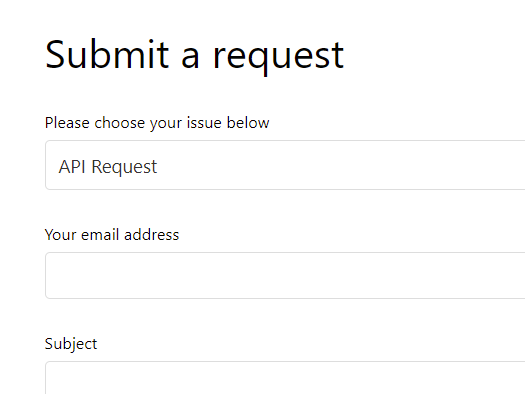Place cursor in the empty Subject box
The width and height of the screenshot is (525, 394).
tap(285, 378)
